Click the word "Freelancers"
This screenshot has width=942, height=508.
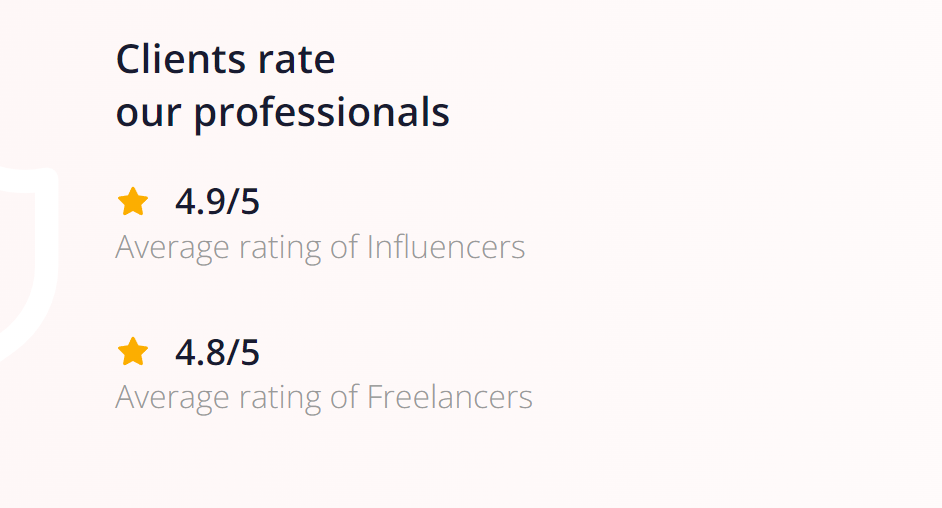point(450,397)
